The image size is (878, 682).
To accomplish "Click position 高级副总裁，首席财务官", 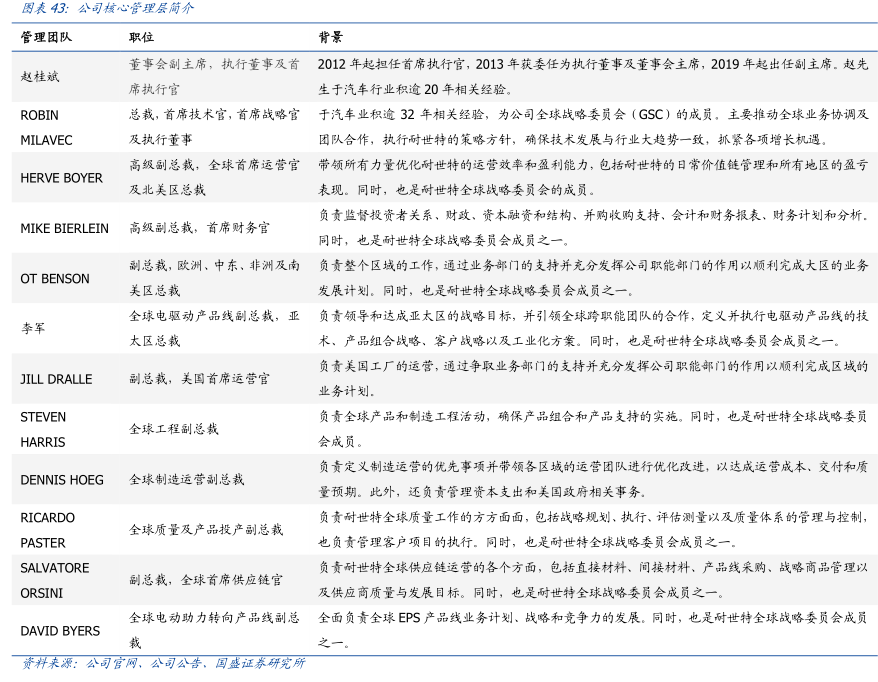I will tap(199, 228).
